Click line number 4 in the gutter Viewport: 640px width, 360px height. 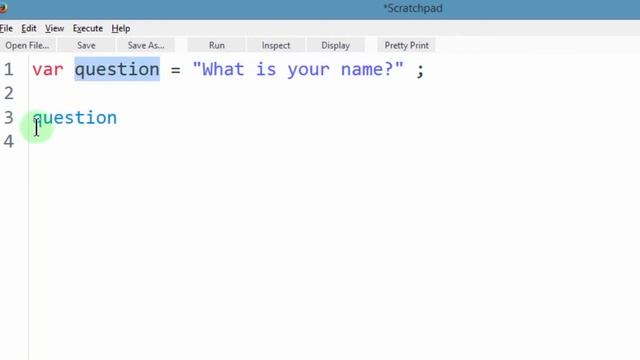pos(9,142)
